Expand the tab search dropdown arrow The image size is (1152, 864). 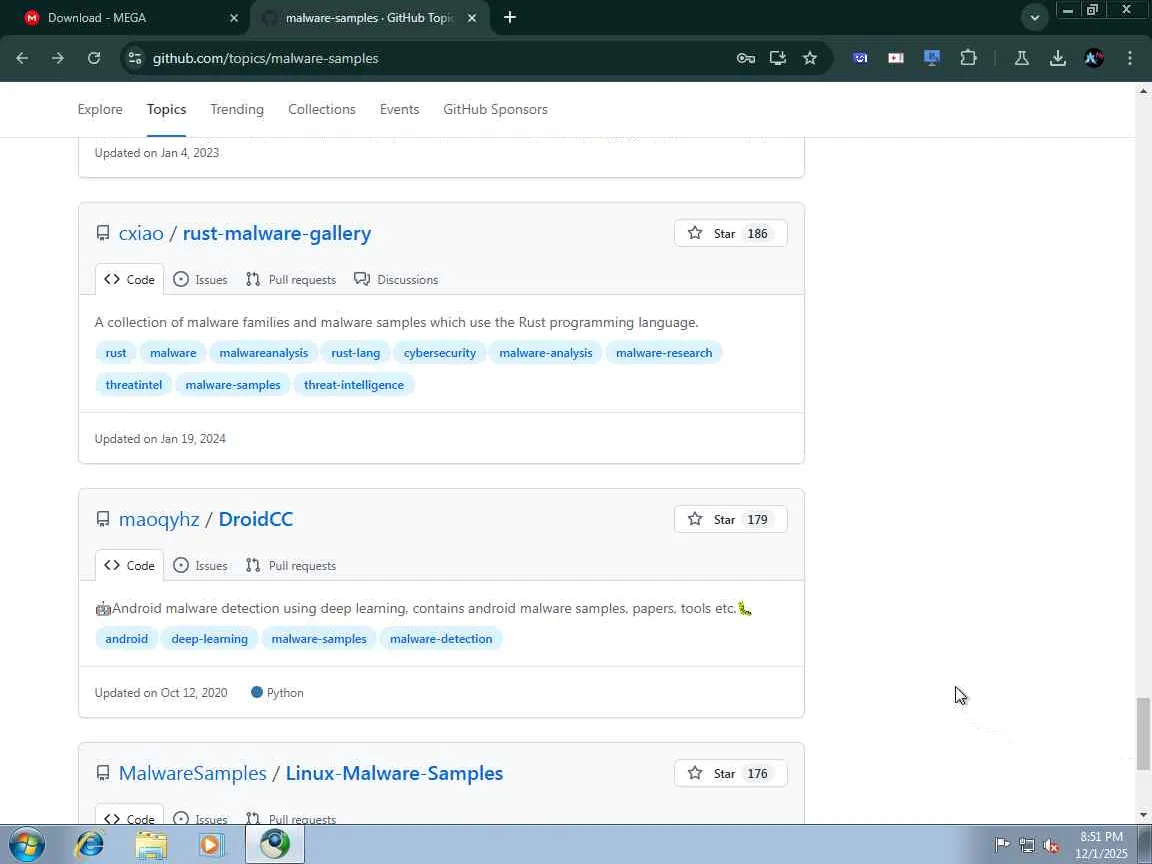tap(1034, 18)
